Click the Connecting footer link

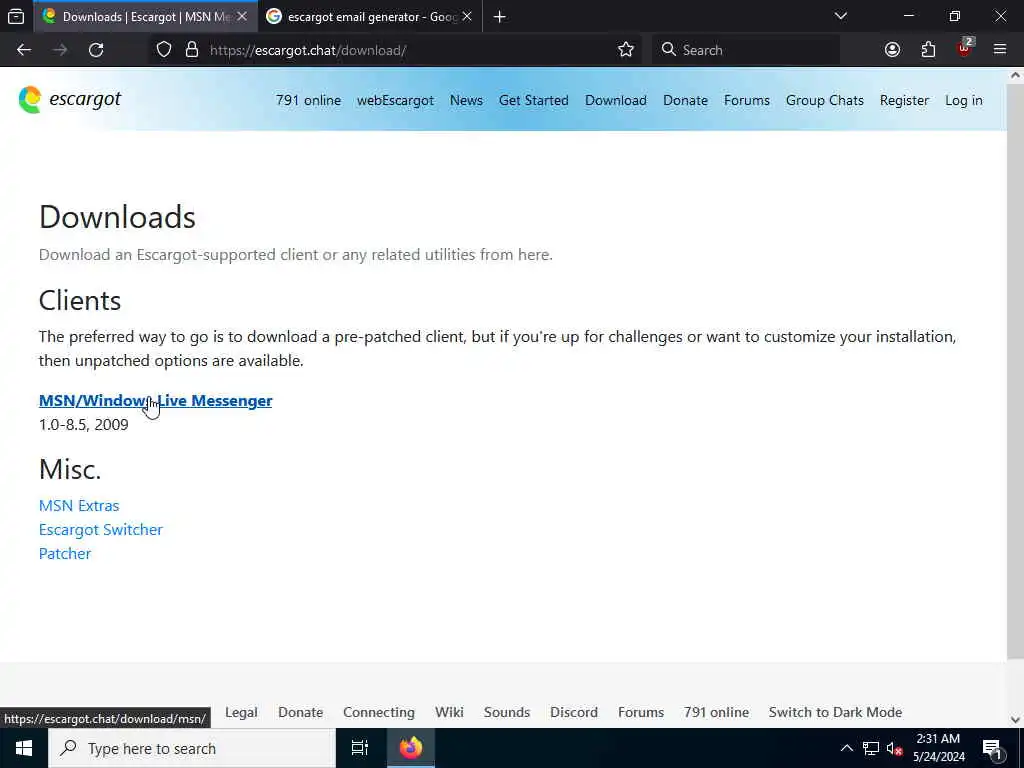pos(379,712)
